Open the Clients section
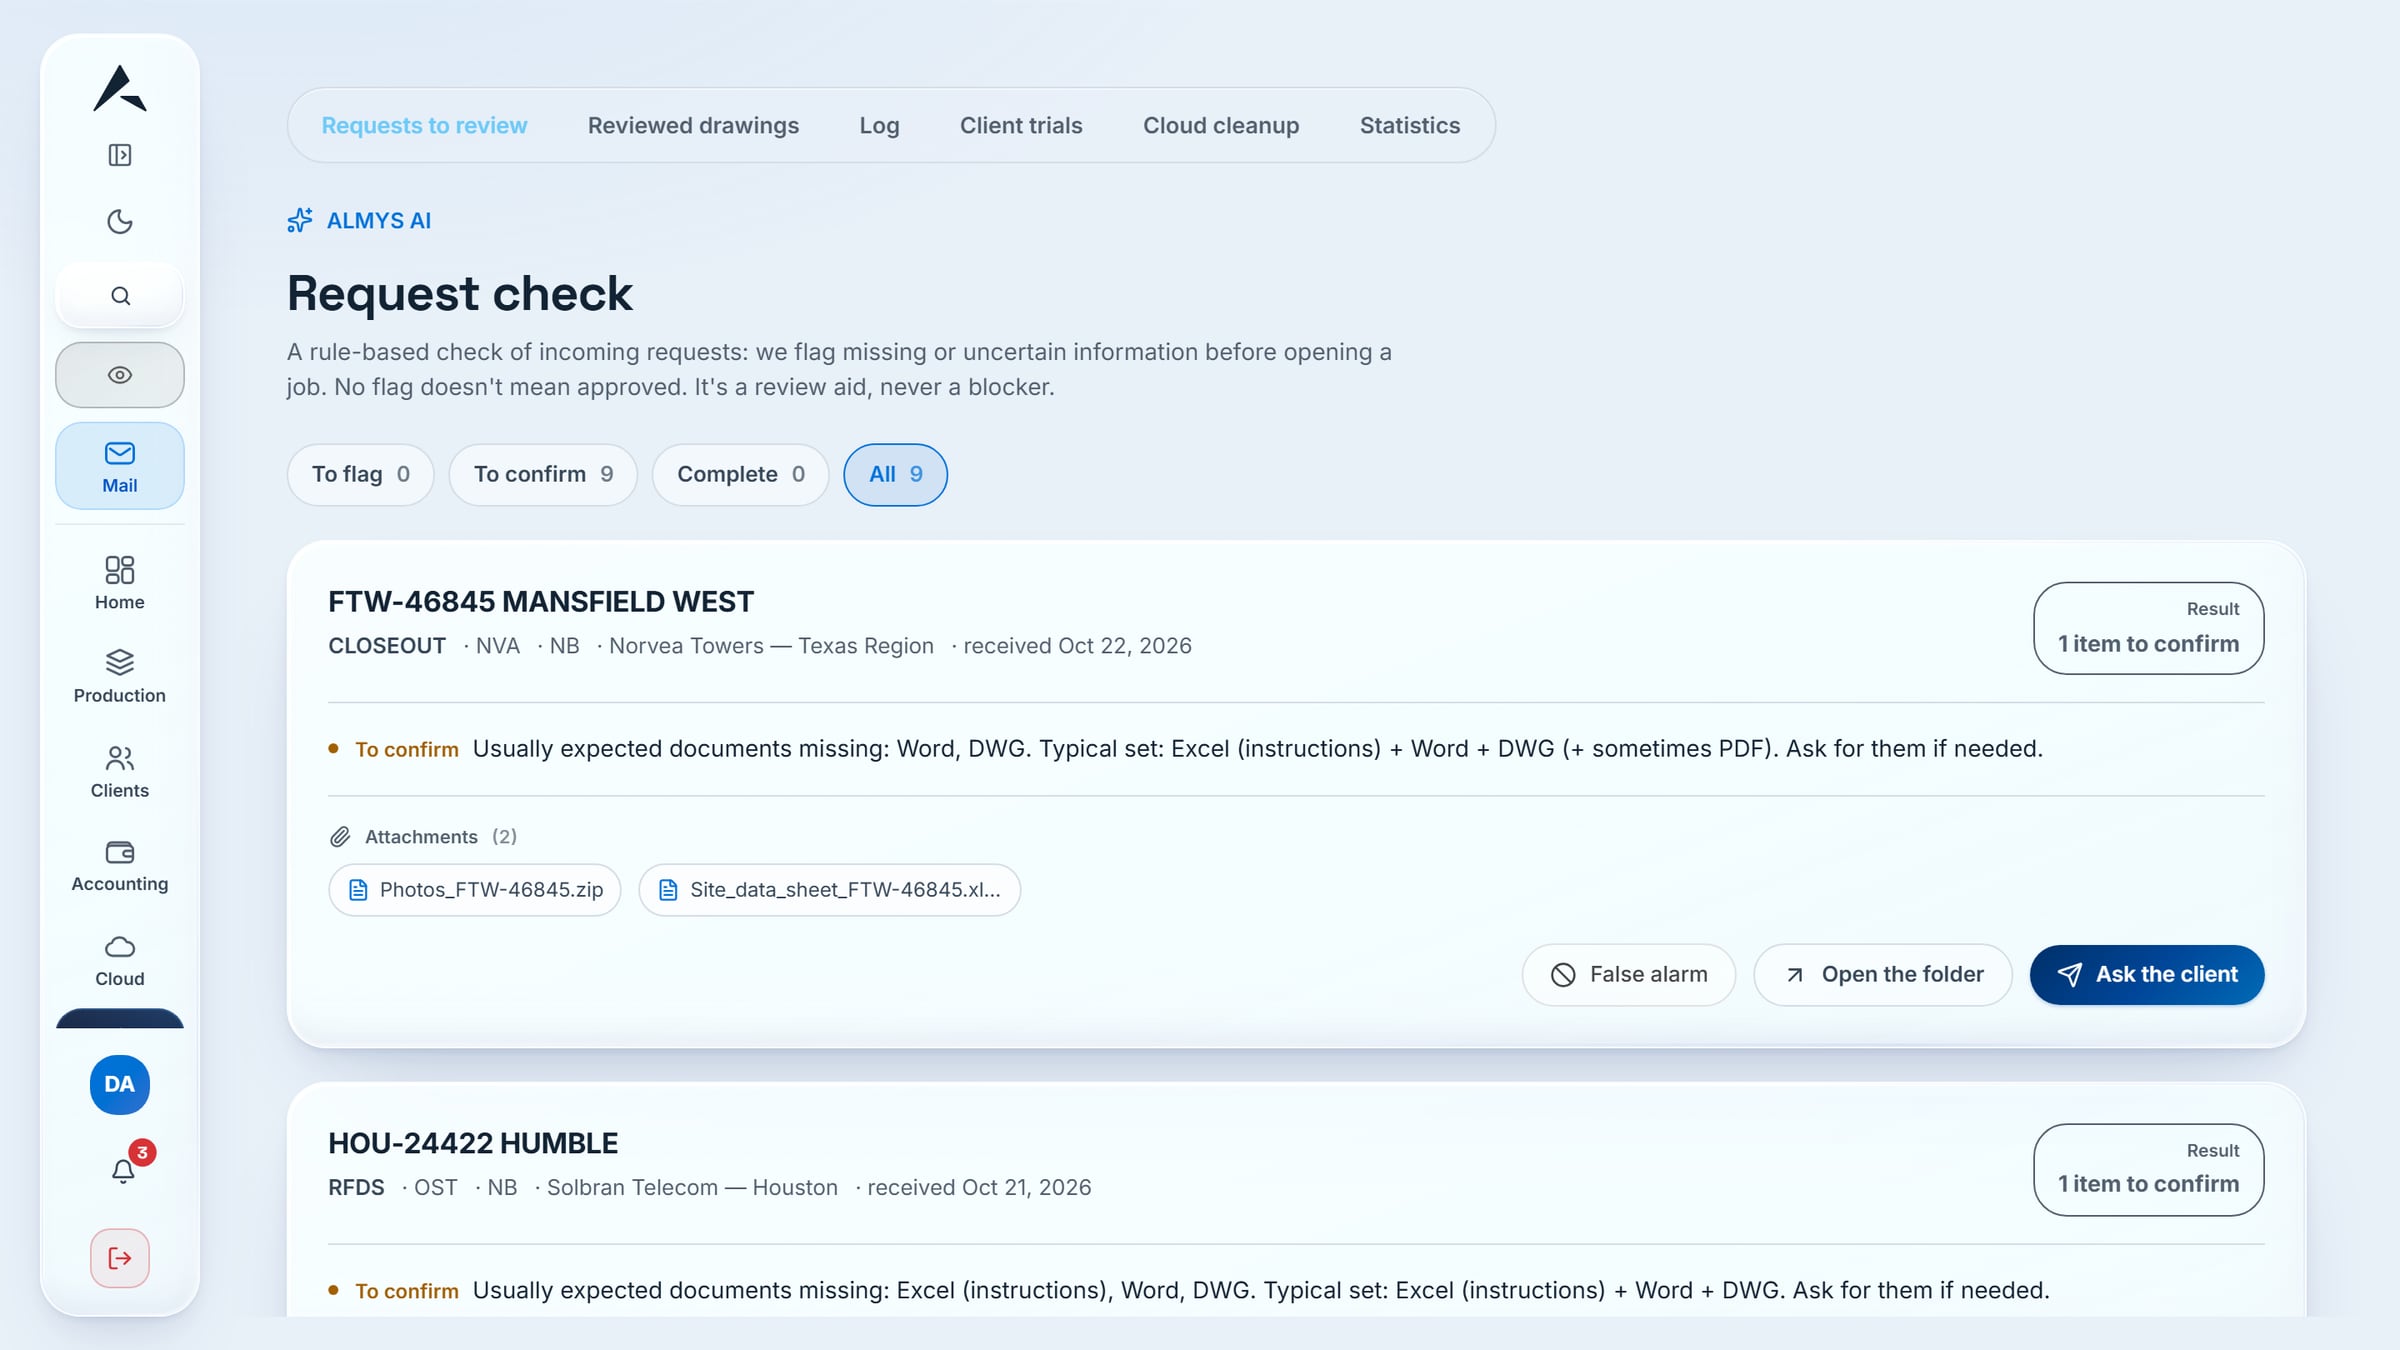The height and width of the screenshot is (1350, 2400). coord(120,771)
